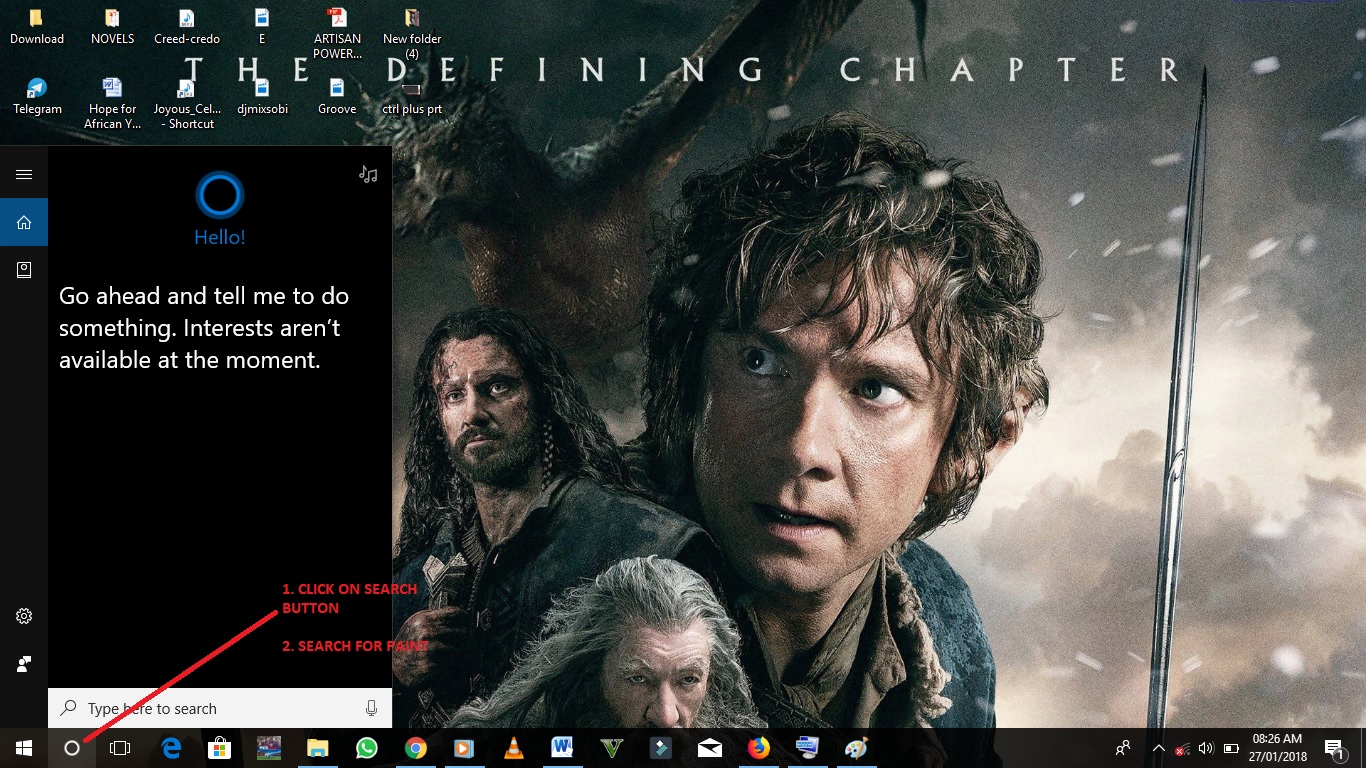Open the volume control in system tray
The image size is (1366, 768).
[1206, 748]
